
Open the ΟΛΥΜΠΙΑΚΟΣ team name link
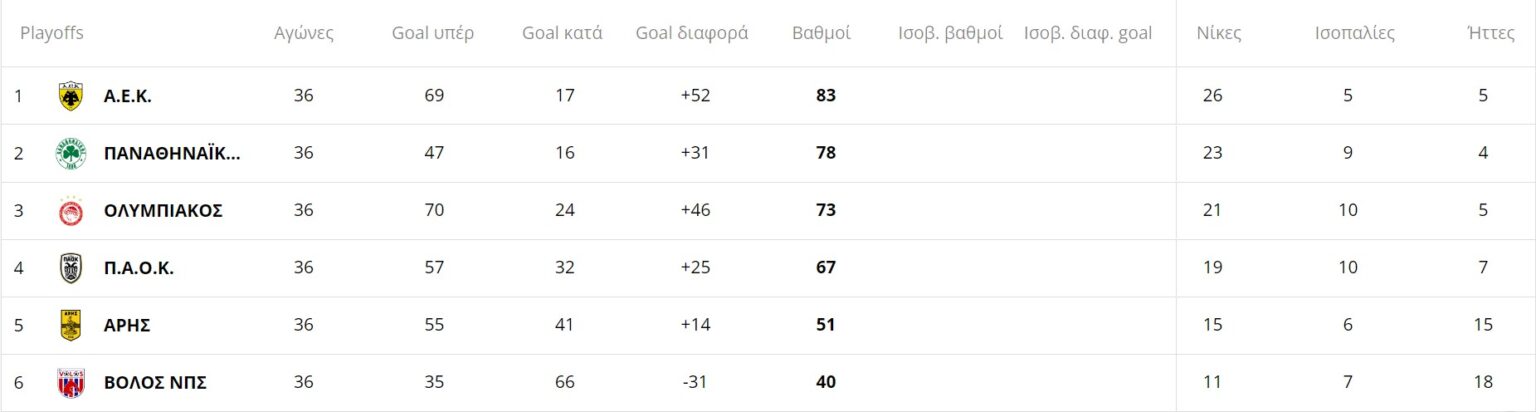pos(163,211)
